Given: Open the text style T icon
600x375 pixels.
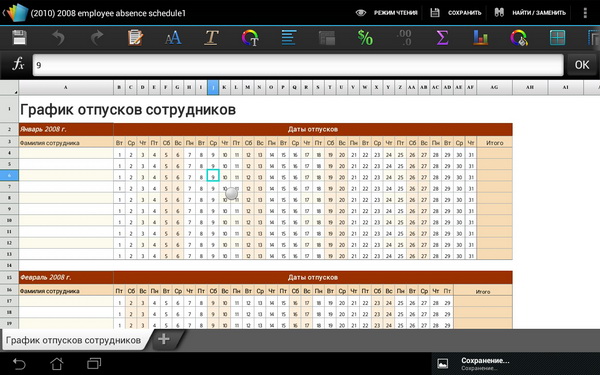Looking at the screenshot, I should click(x=212, y=38).
